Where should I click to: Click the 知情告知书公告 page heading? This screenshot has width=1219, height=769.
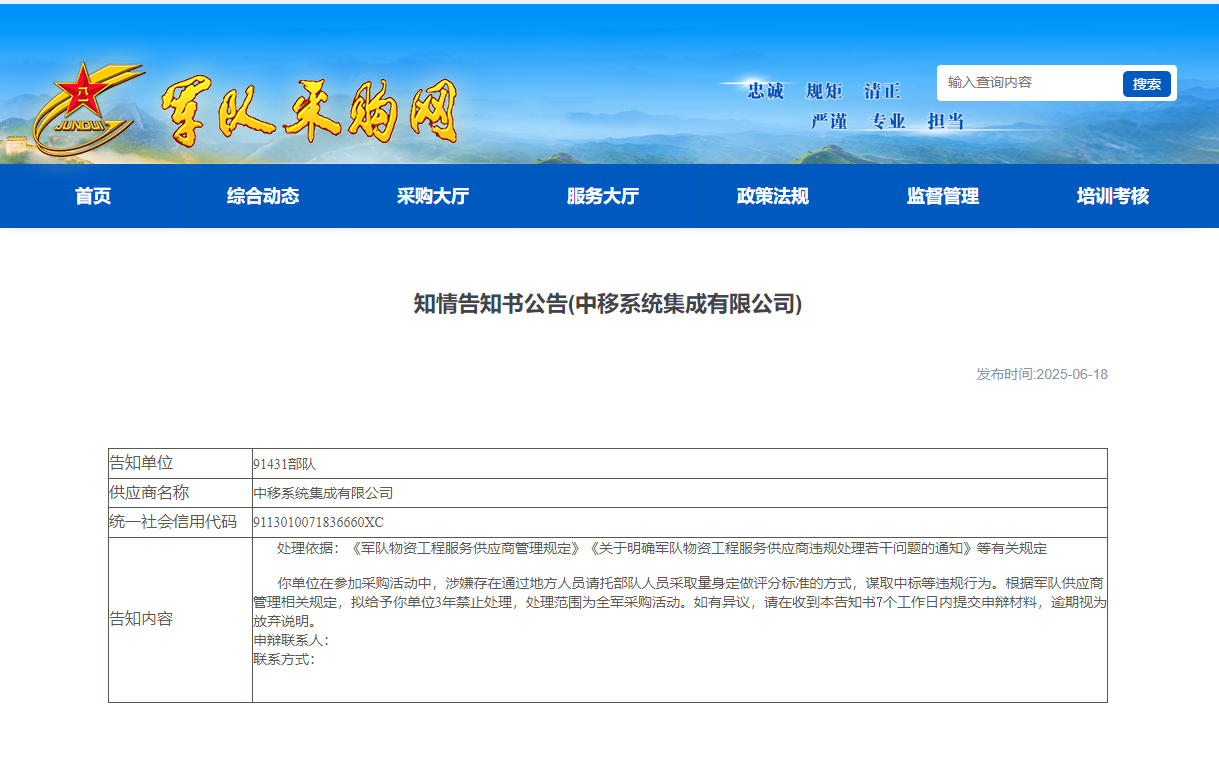point(608,304)
